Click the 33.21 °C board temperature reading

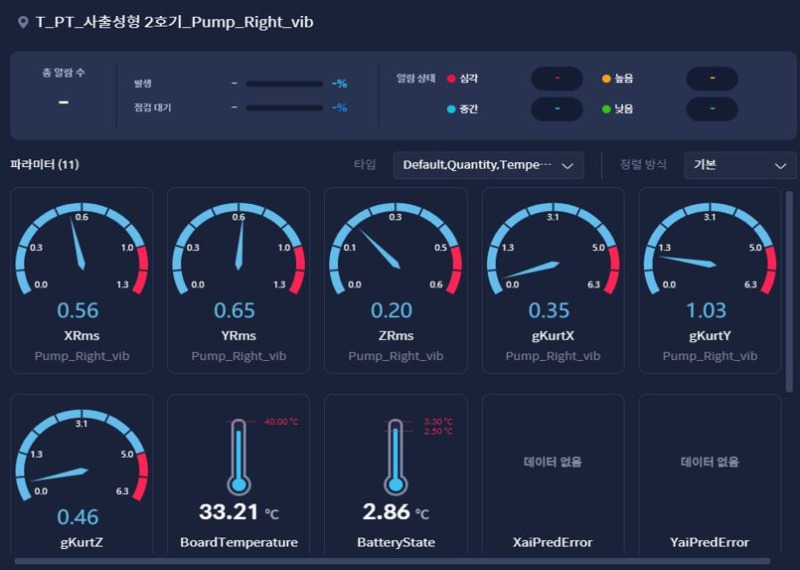[239, 512]
